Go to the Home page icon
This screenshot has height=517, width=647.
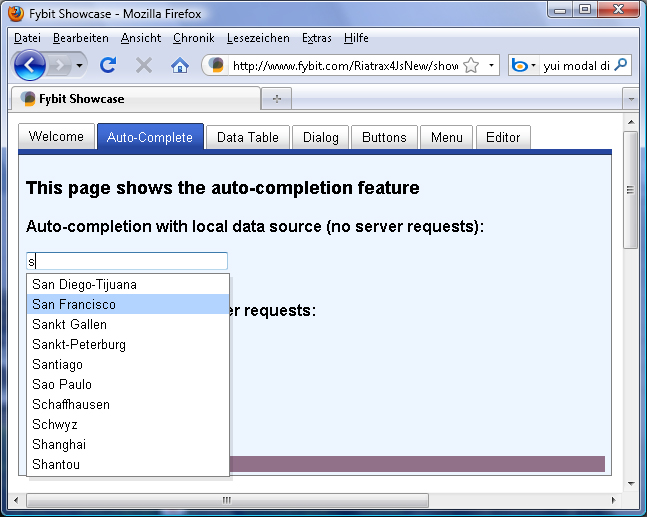[x=180, y=65]
